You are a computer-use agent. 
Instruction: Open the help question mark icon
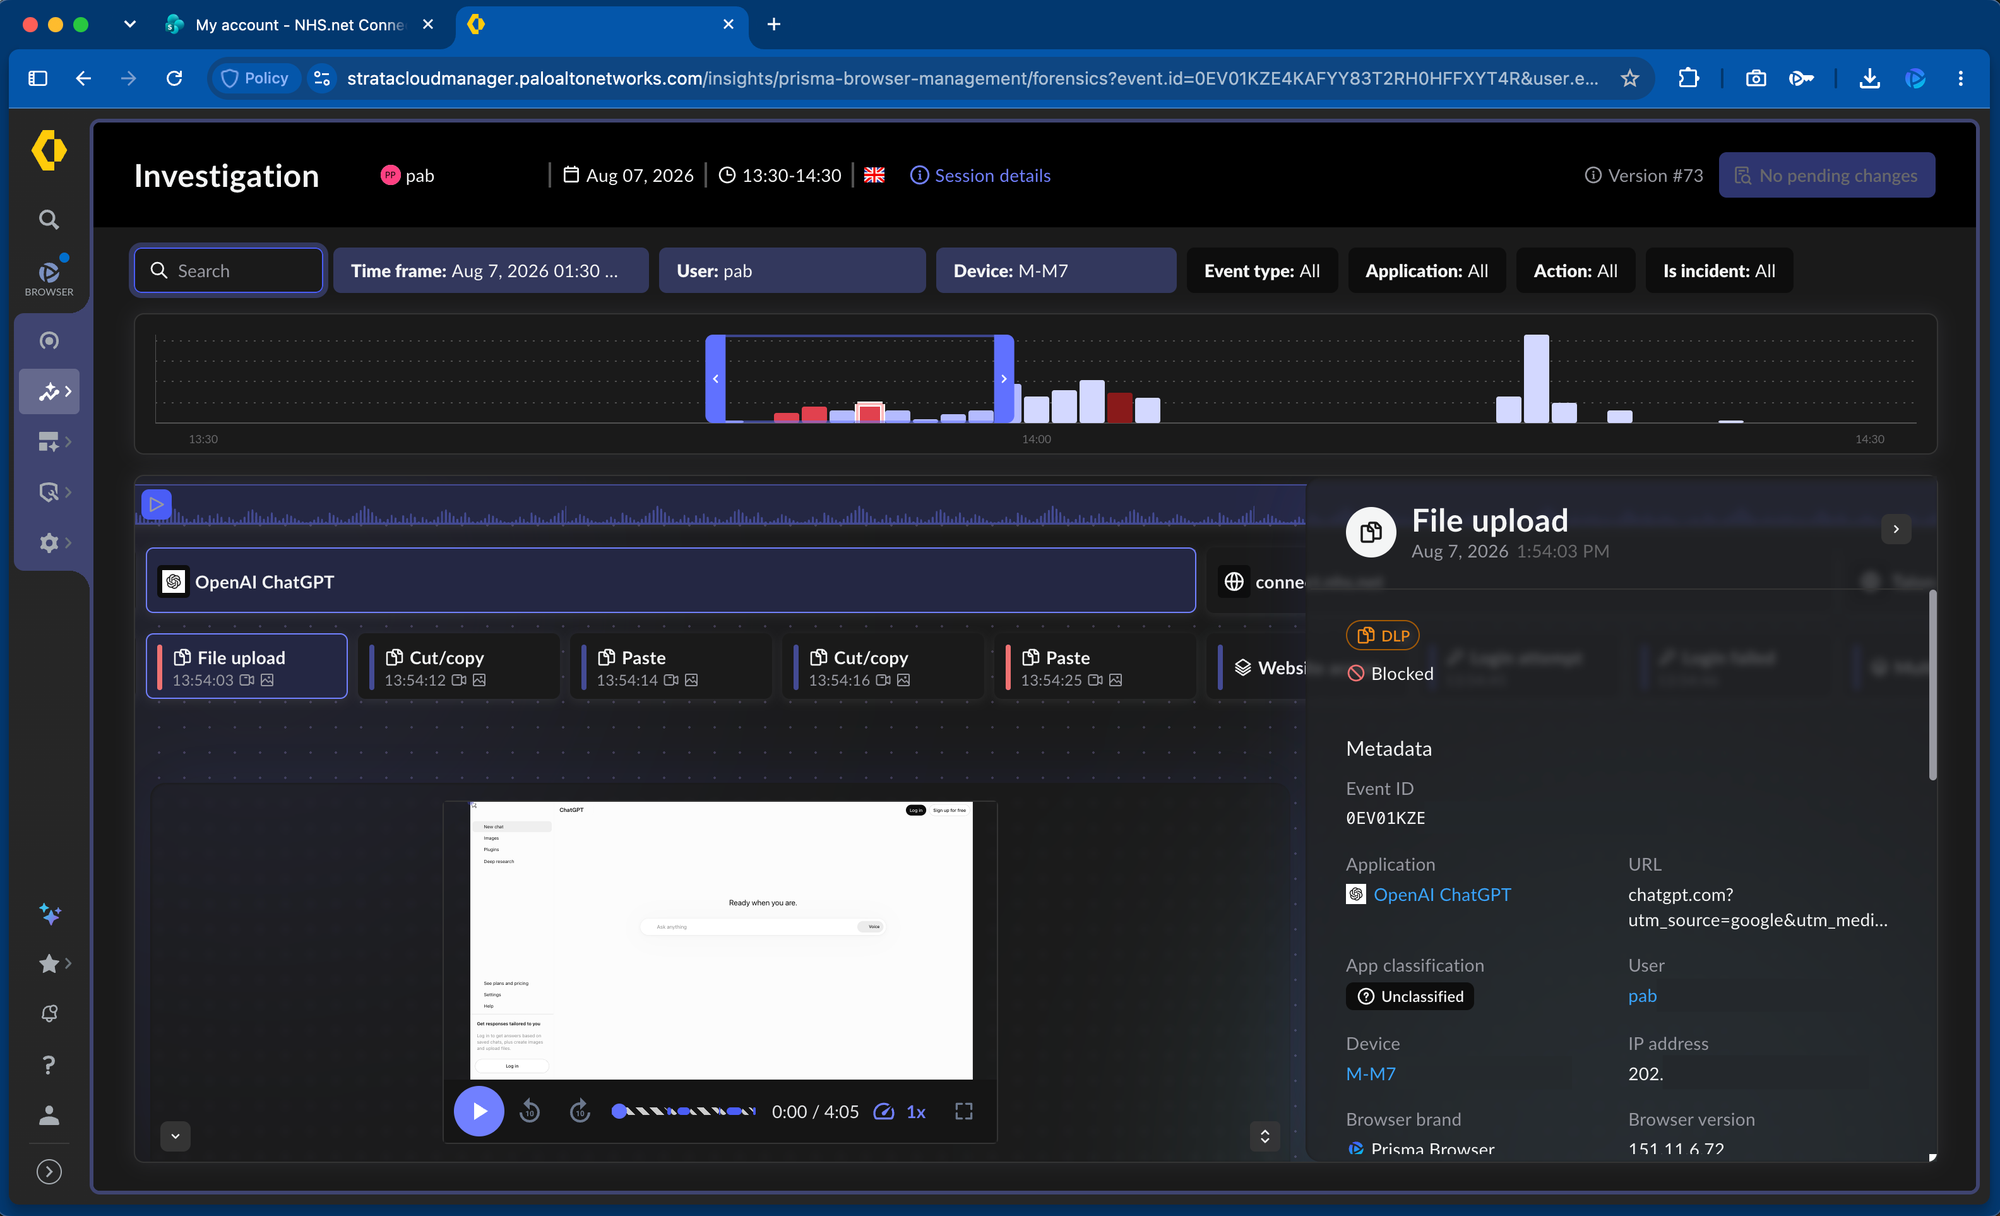pos(49,1065)
